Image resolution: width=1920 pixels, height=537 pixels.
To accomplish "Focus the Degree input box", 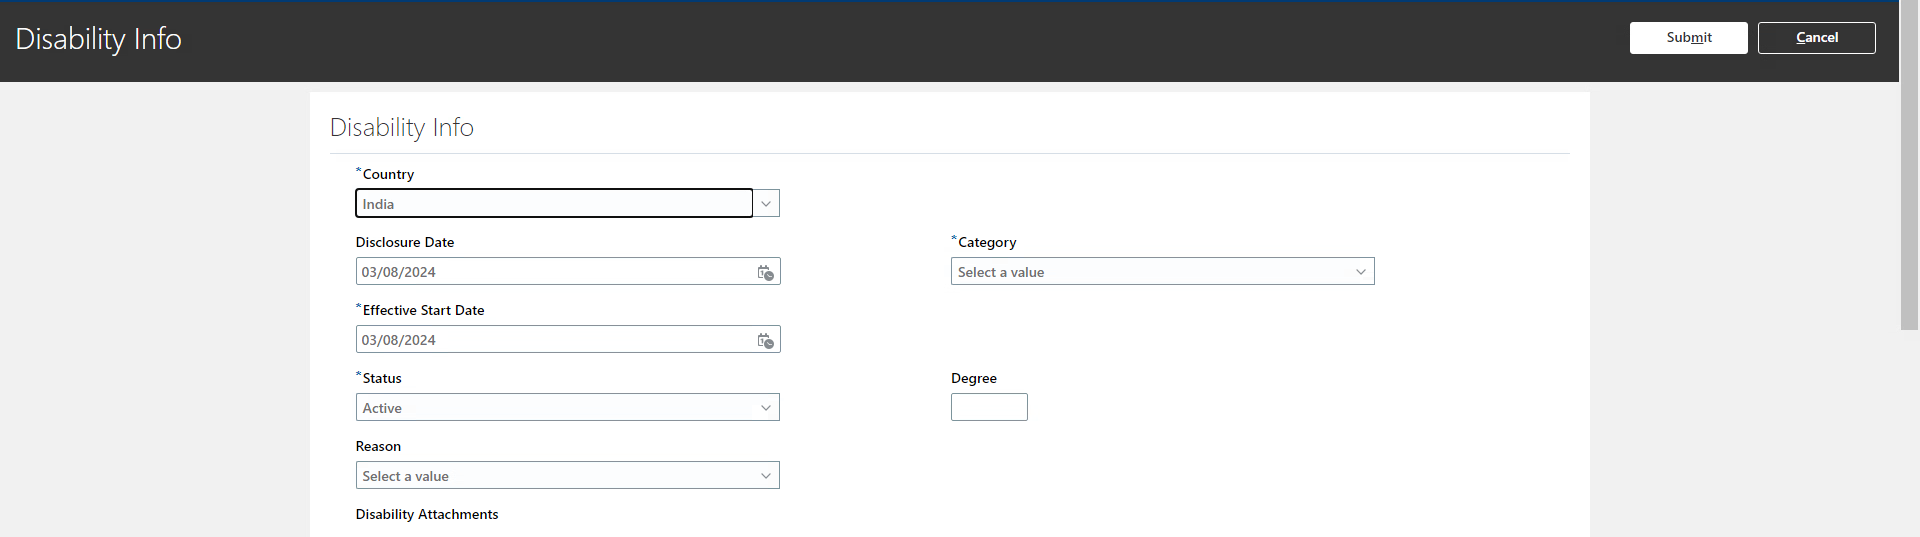I will click(989, 407).
